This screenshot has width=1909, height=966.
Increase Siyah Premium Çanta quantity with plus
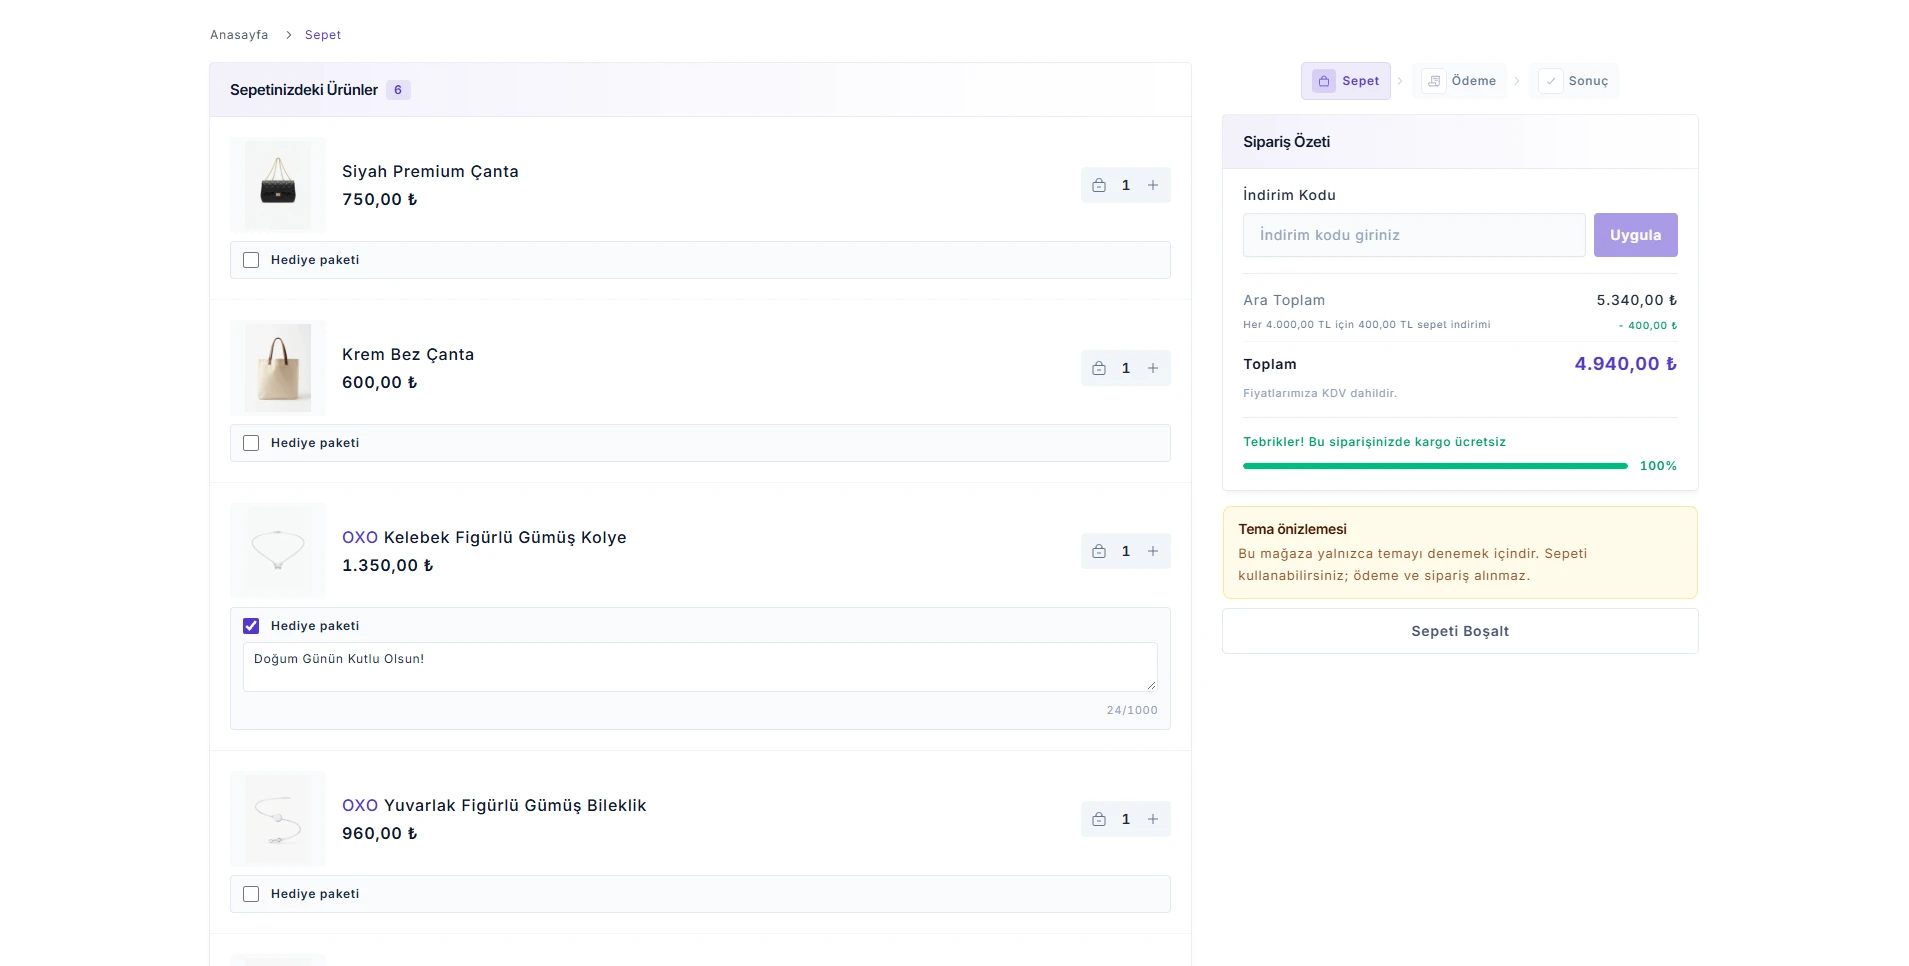click(x=1153, y=185)
